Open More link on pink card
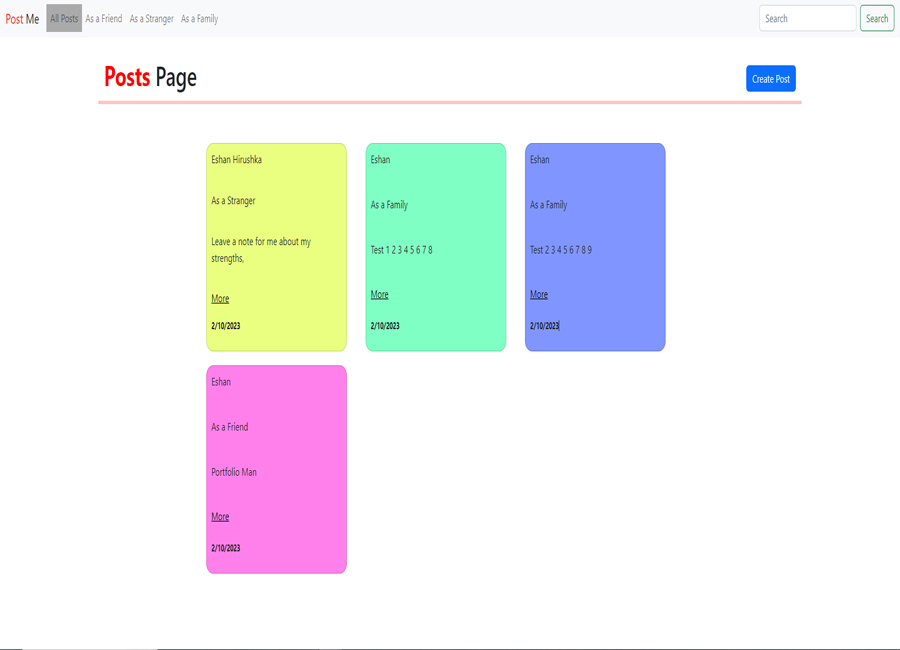The image size is (900, 650). 220,517
